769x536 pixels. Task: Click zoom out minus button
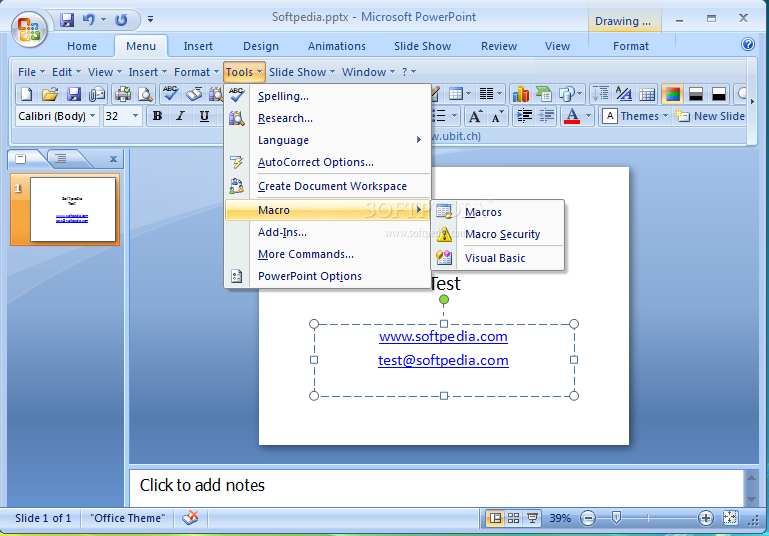pos(588,518)
